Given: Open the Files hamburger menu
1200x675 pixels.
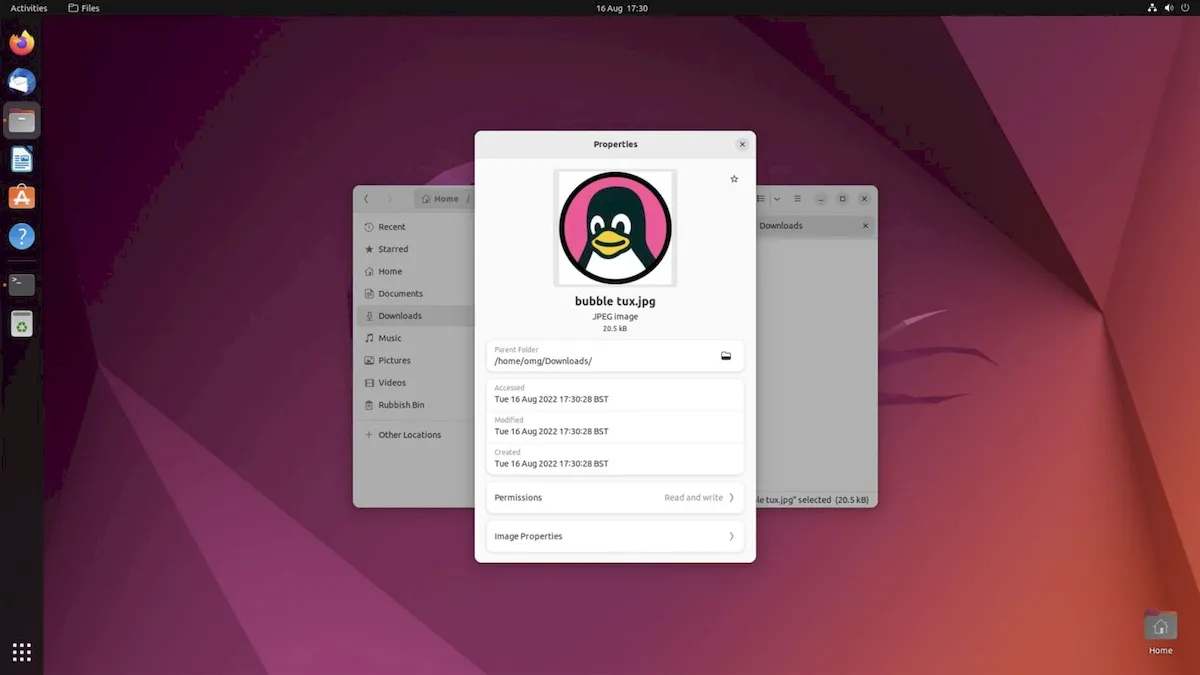Looking at the screenshot, I should coord(797,199).
